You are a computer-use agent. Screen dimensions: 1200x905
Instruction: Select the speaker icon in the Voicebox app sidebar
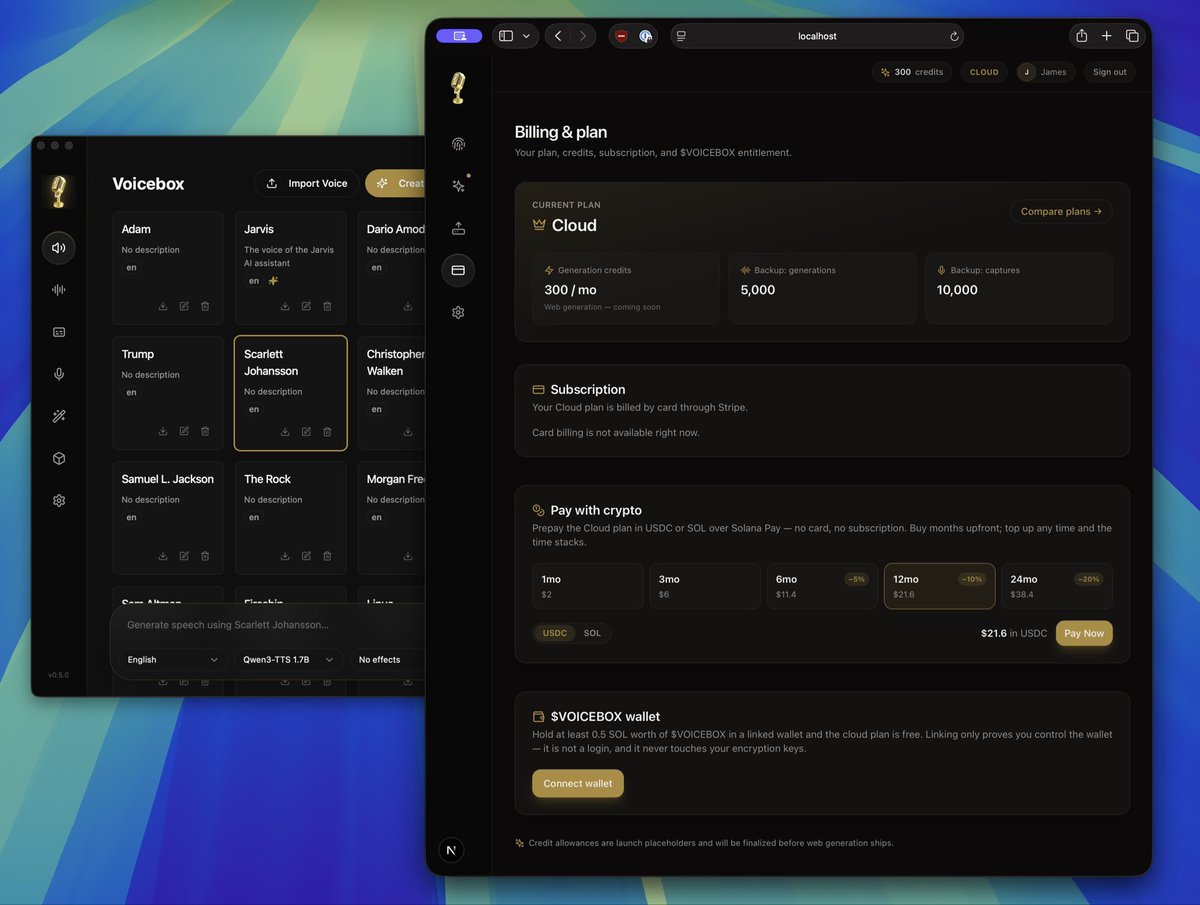(x=59, y=248)
